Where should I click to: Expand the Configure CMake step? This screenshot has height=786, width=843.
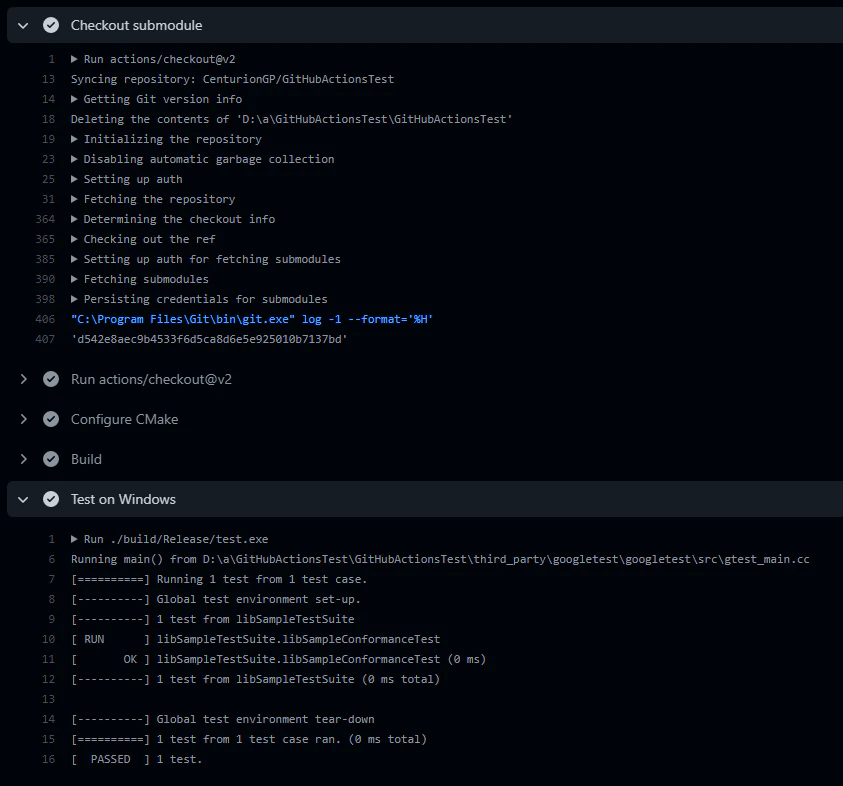point(23,419)
